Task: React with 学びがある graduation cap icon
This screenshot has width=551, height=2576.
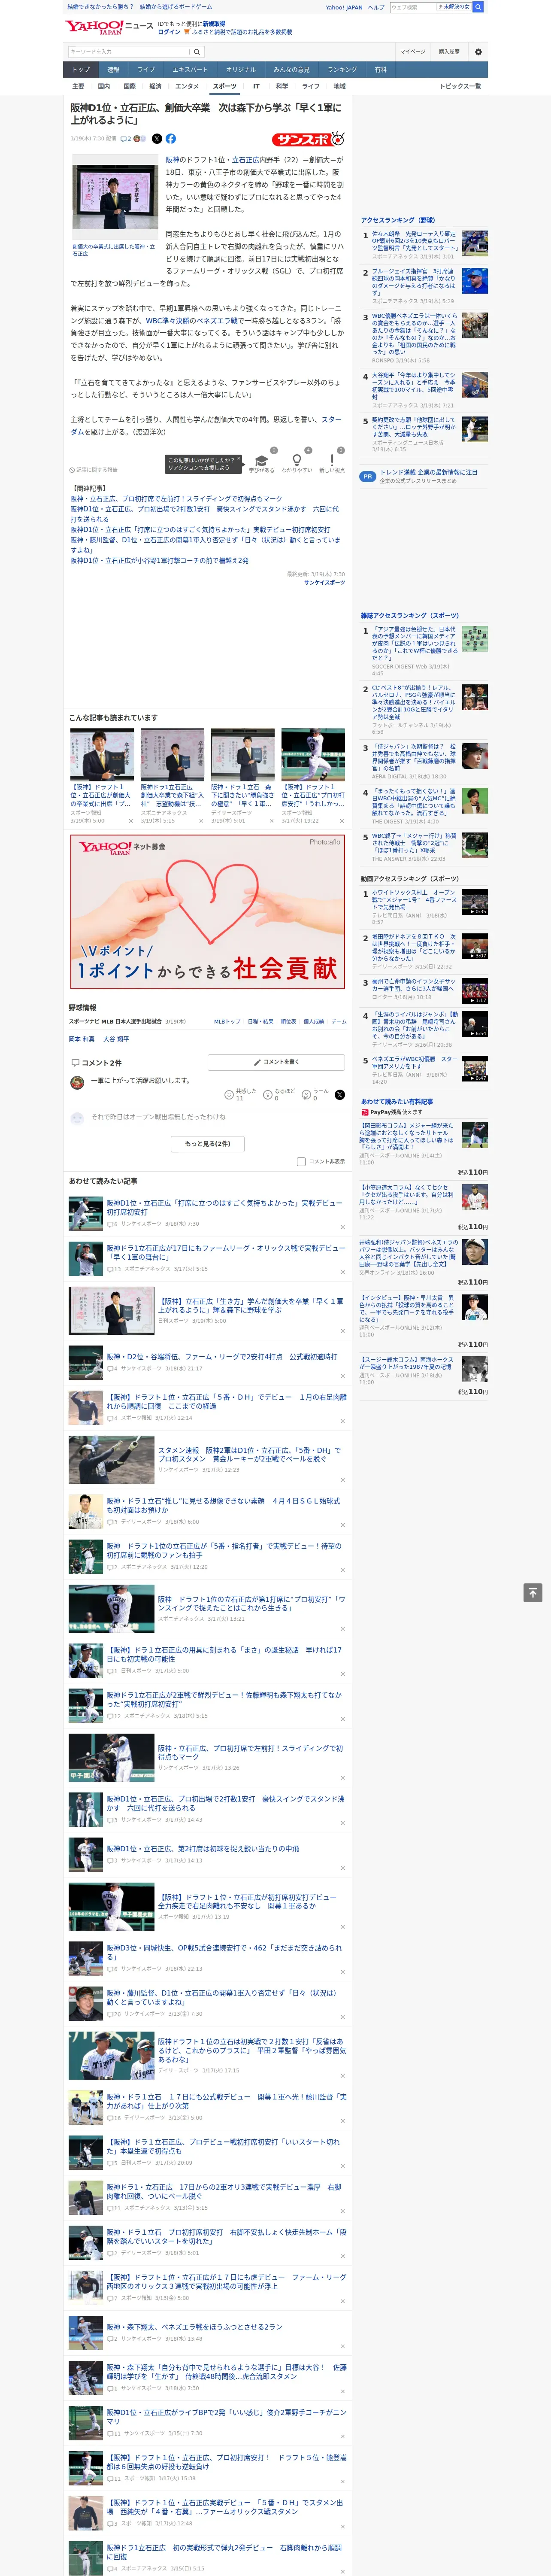Action: (262, 461)
